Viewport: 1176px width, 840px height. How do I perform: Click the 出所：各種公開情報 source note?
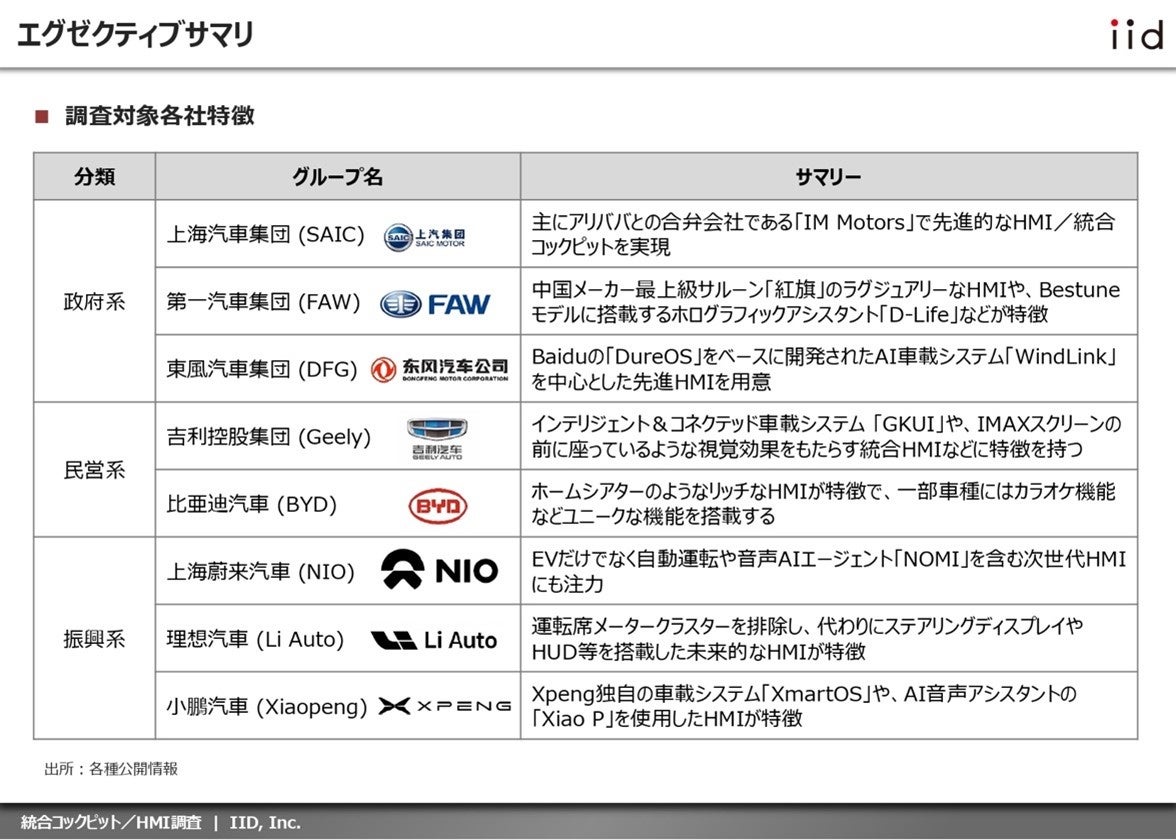(x=111, y=769)
